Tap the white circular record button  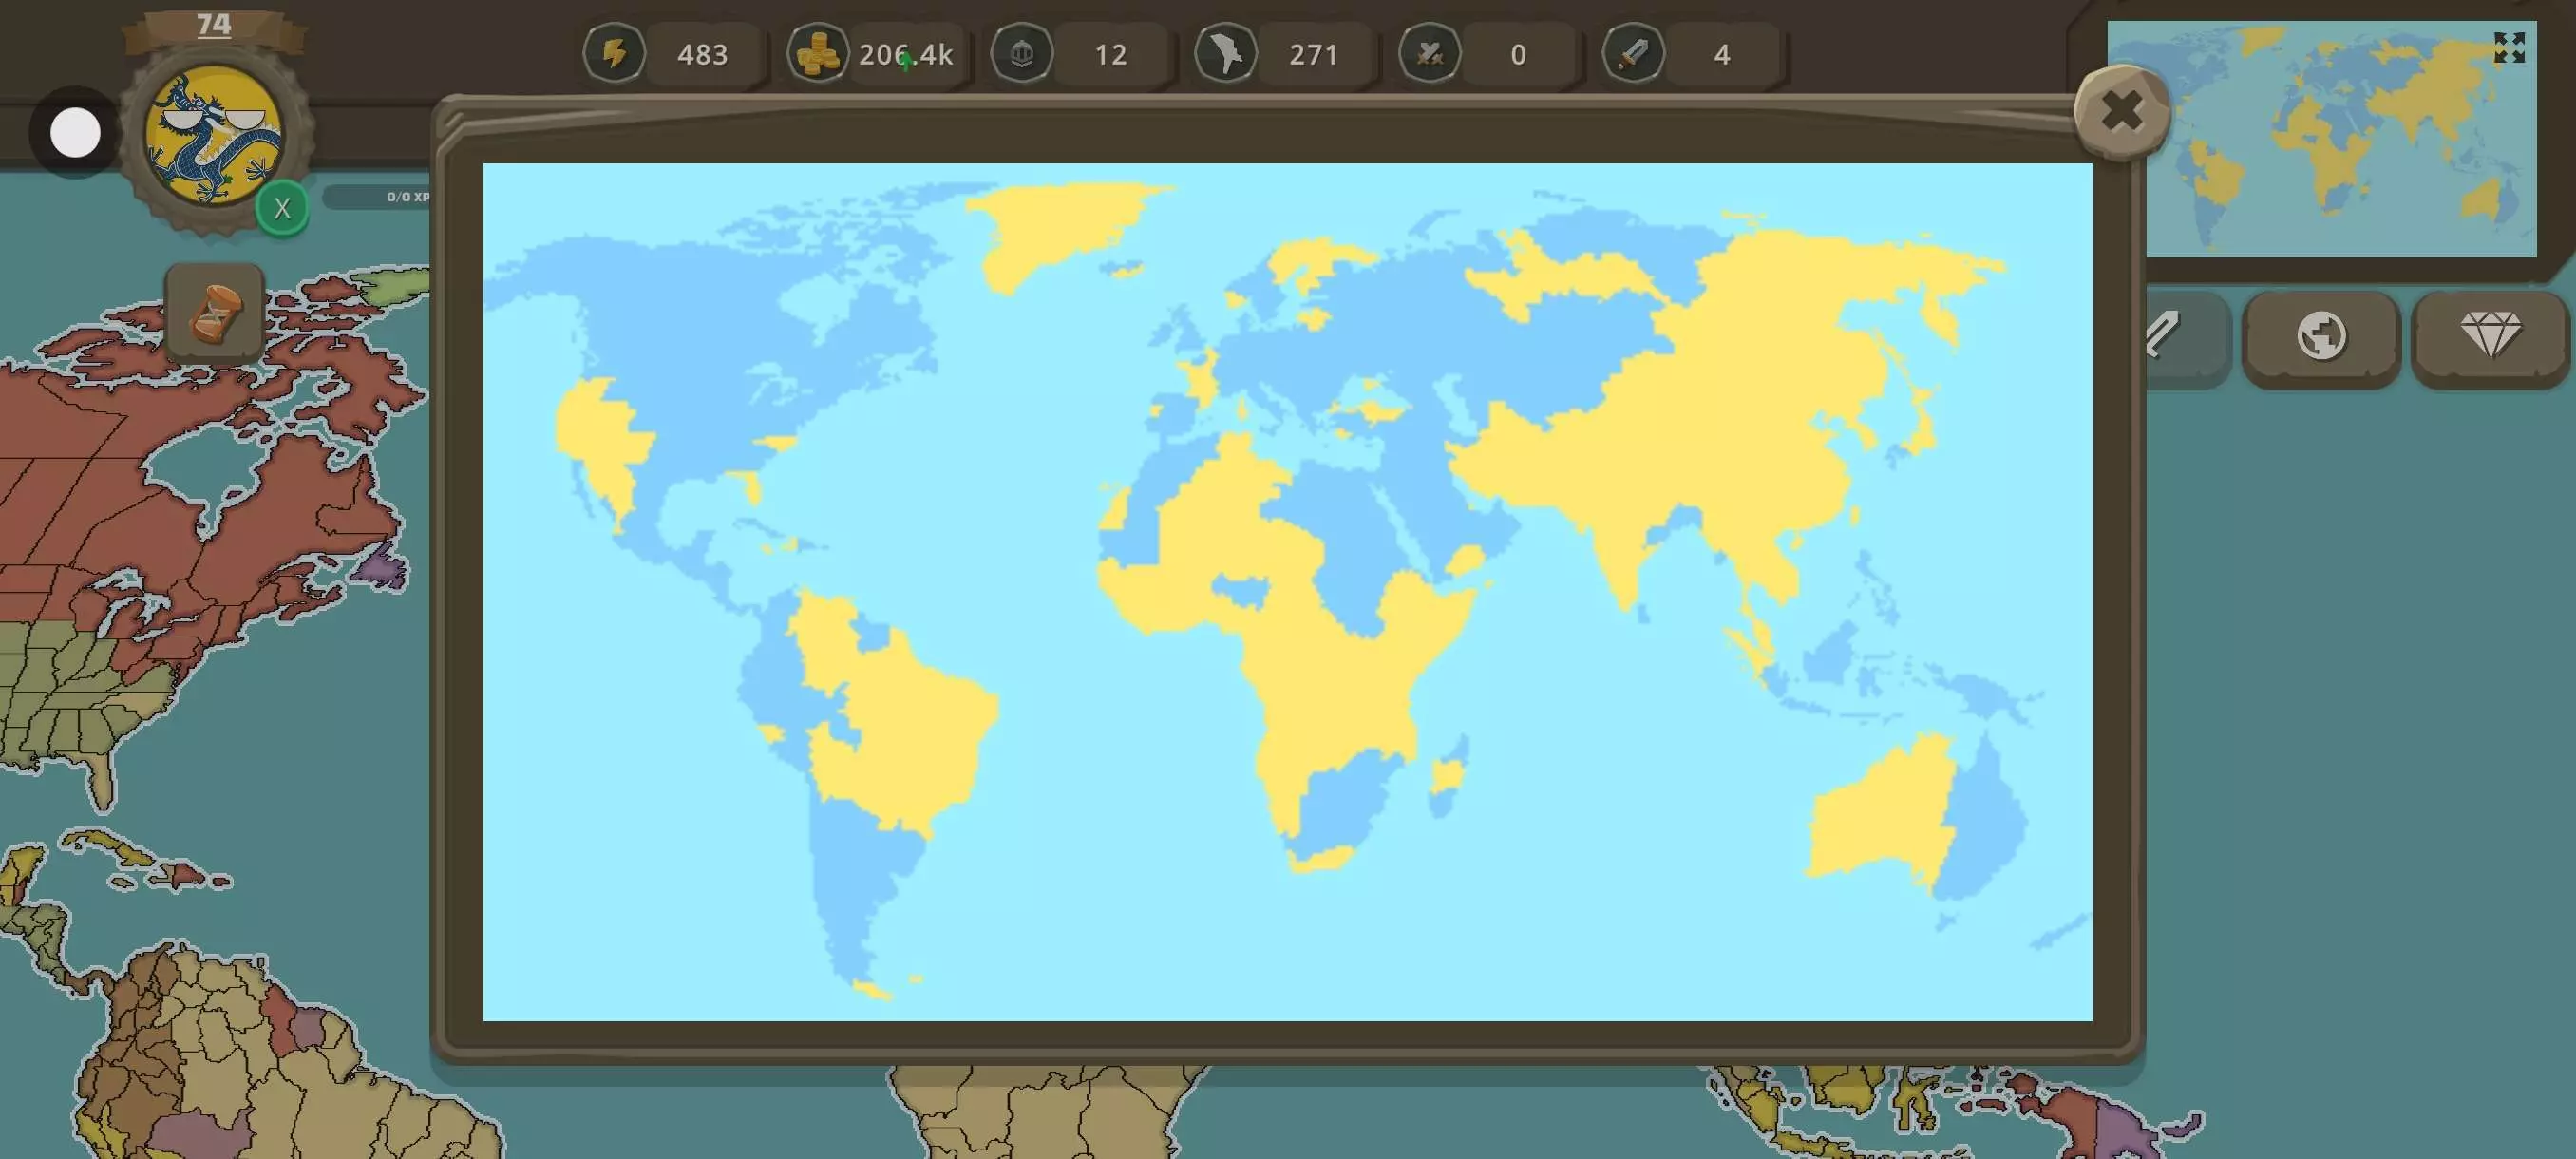(x=75, y=133)
